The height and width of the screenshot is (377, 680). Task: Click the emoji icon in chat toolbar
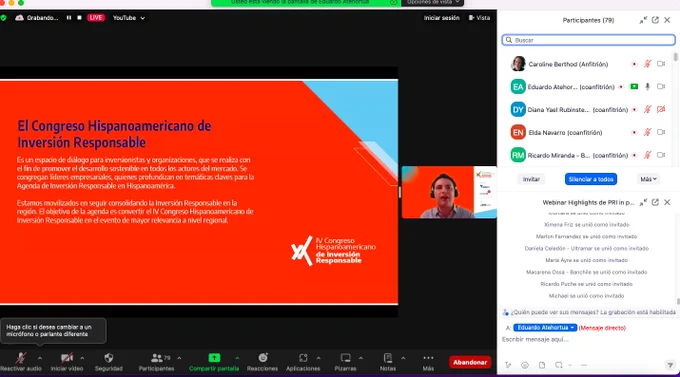point(525,365)
